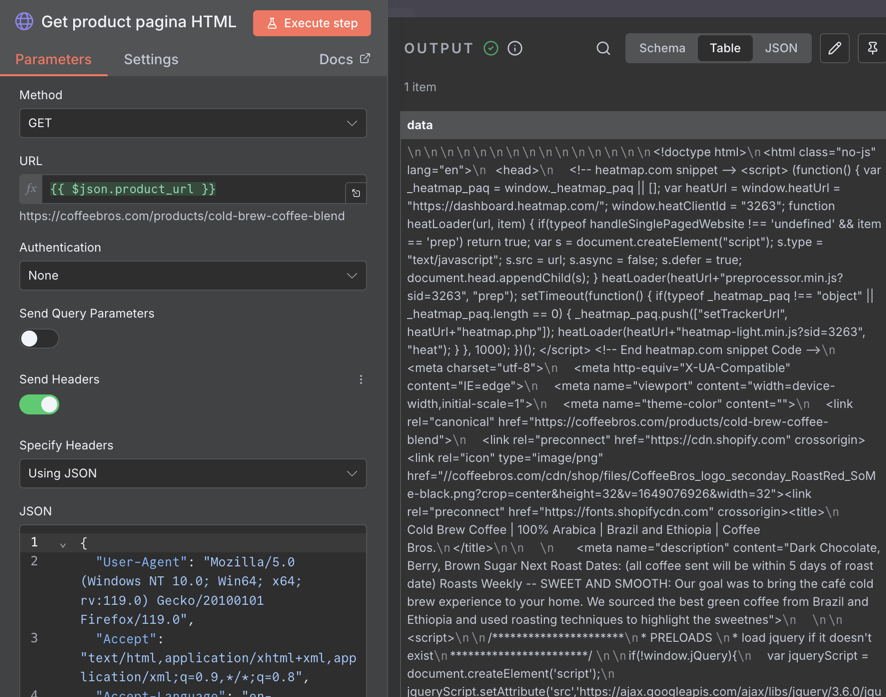This screenshot has width=886, height=697.
Task: Click JSON editor line number 2
Action: pyautogui.click(x=34, y=561)
